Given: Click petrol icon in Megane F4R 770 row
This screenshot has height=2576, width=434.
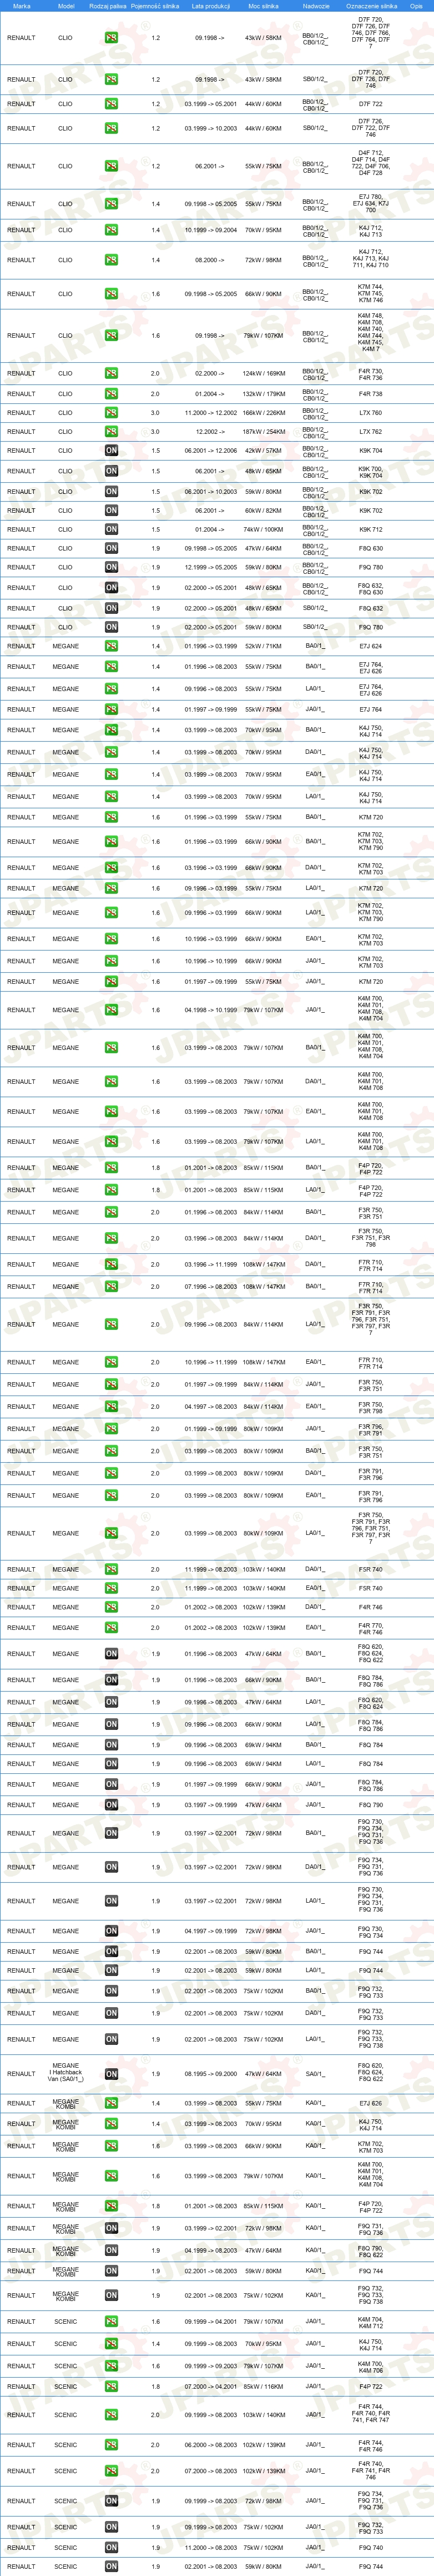Looking at the screenshot, I should click(111, 1627).
